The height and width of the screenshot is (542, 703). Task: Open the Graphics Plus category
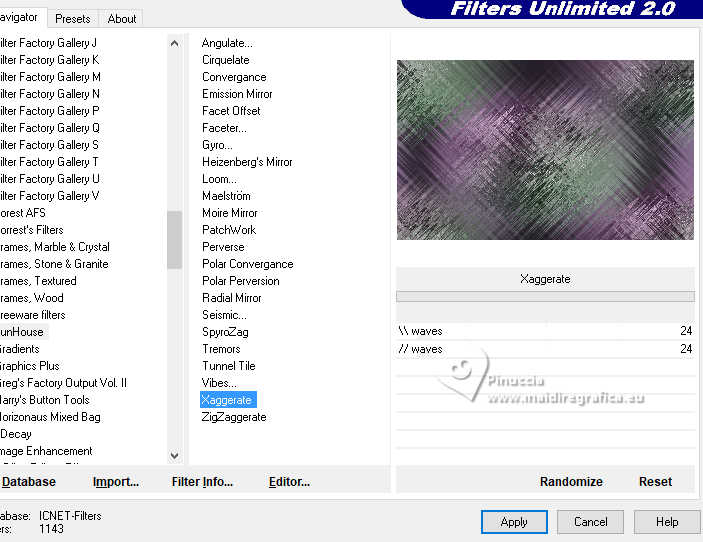coord(30,367)
